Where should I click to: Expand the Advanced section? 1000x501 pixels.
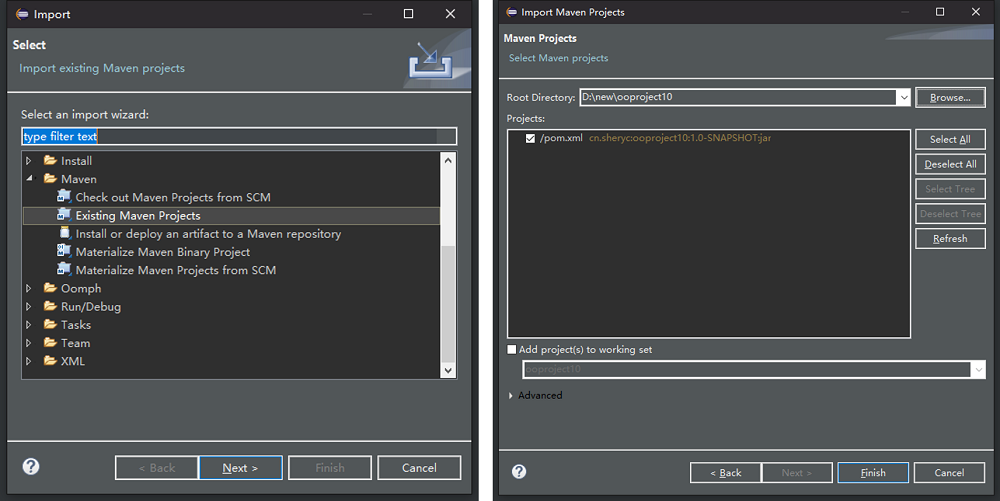coord(512,396)
